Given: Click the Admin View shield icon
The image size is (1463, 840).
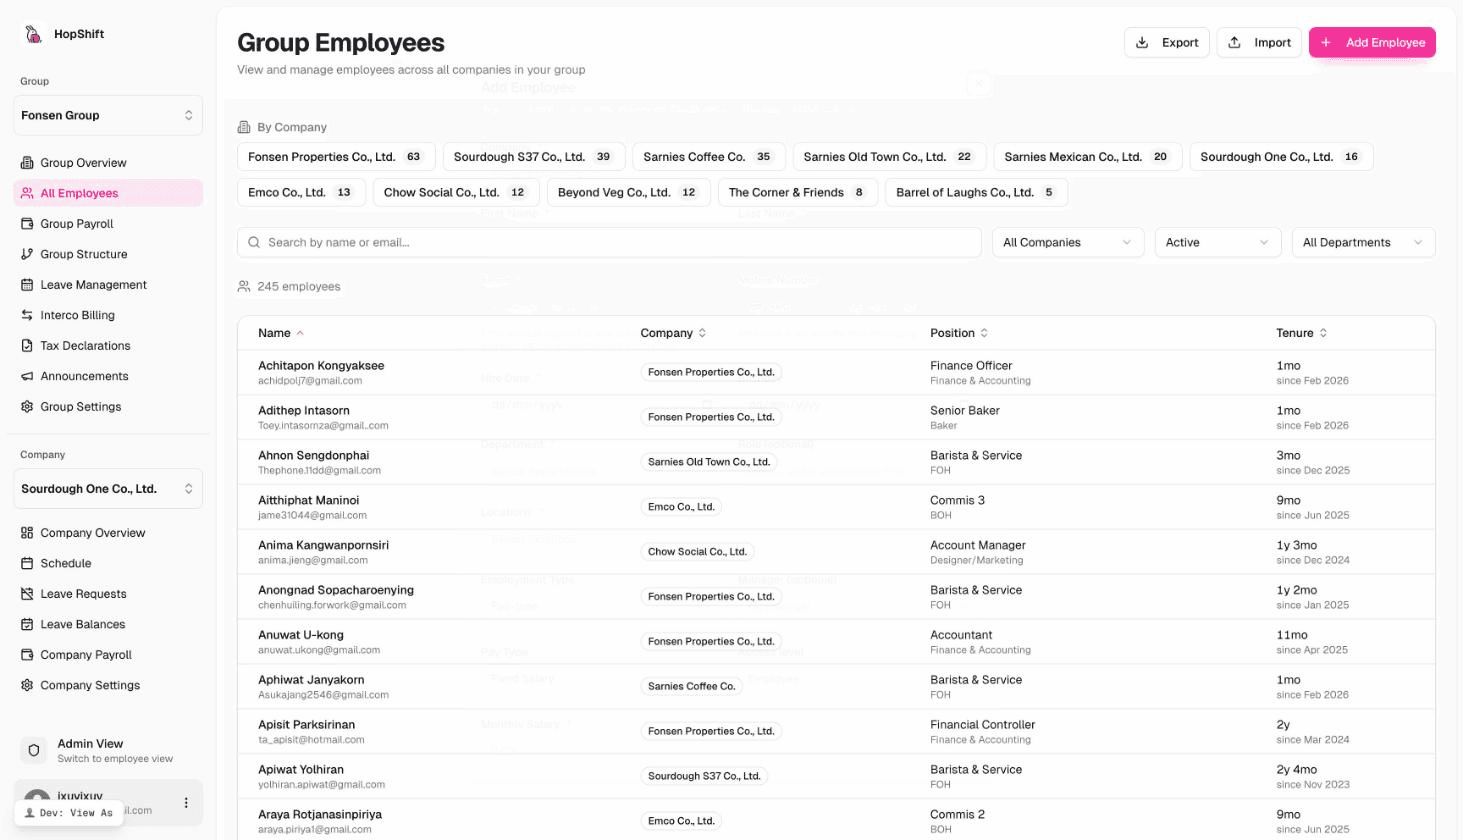Looking at the screenshot, I should pos(34,750).
